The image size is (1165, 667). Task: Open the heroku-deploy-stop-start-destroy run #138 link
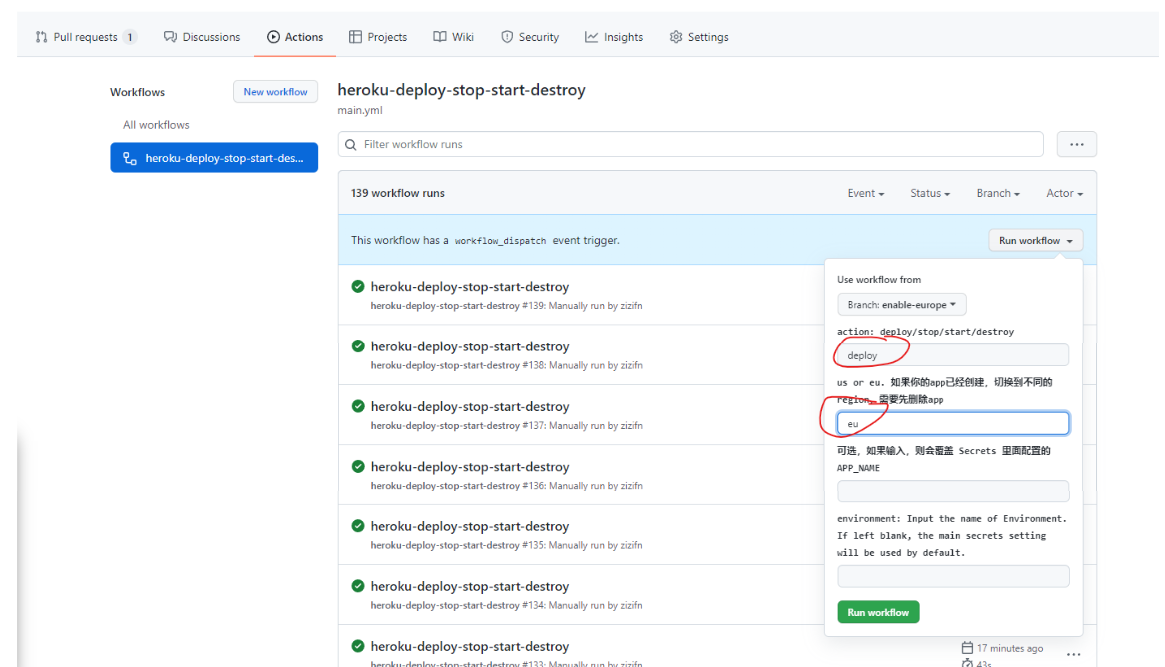pos(469,347)
